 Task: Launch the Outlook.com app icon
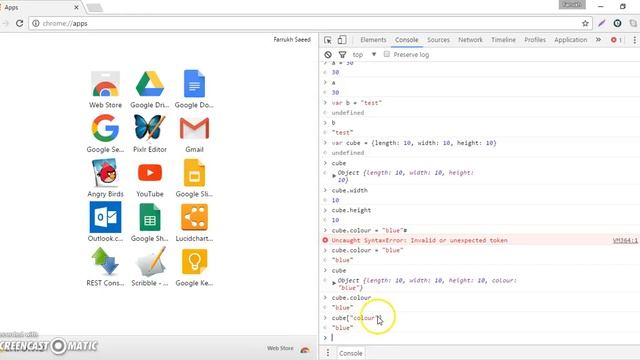pyautogui.click(x=105, y=217)
